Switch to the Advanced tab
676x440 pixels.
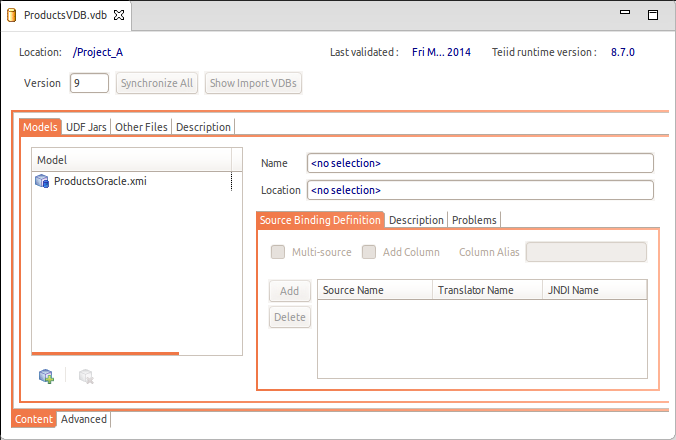(x=84, y=419)
